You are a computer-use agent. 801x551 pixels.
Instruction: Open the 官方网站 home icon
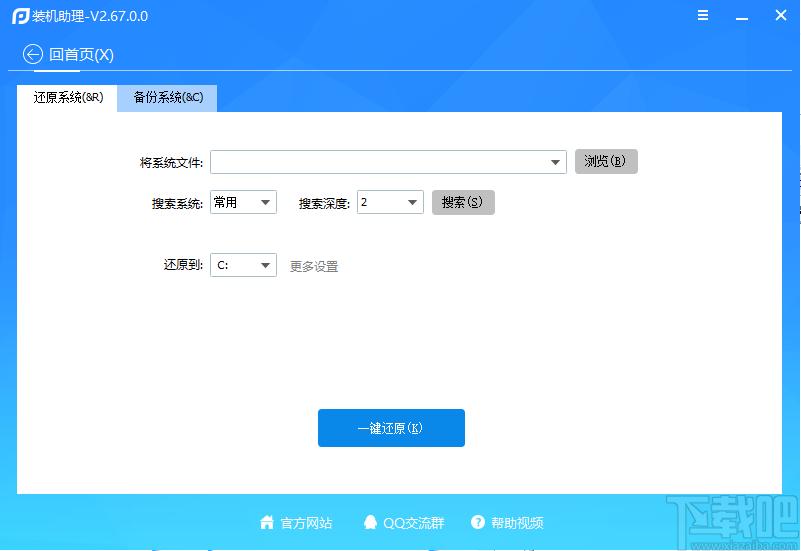click(x=267, y=522)
